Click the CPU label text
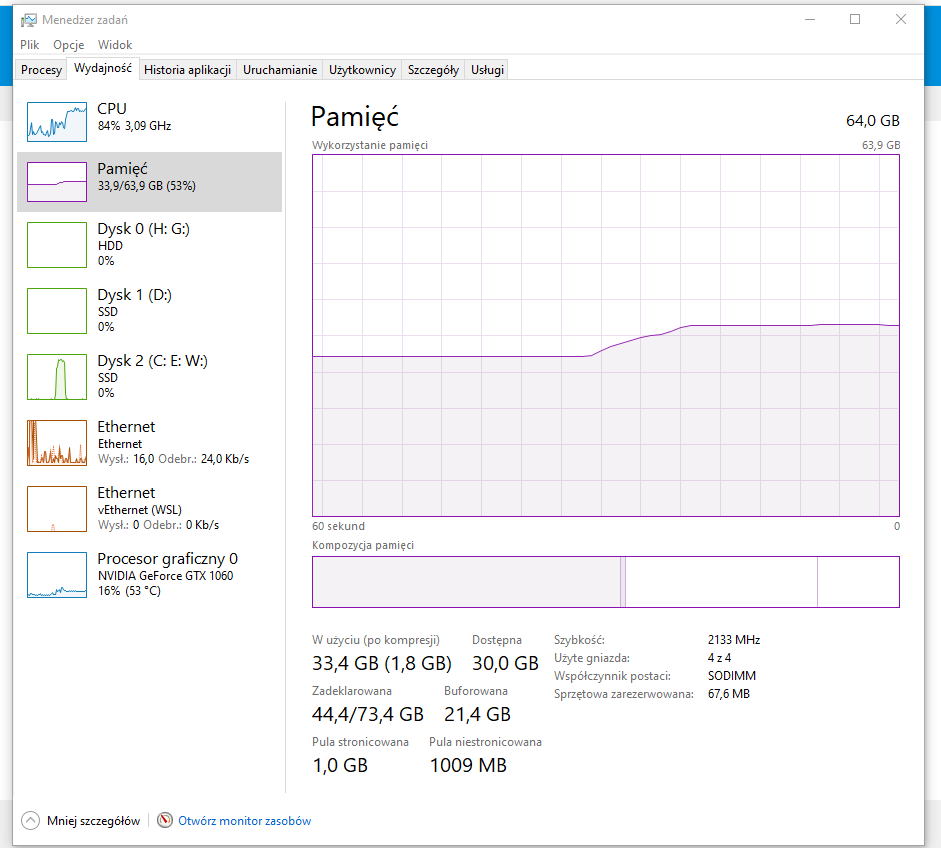The image size is (941, 848). tap(112, 109)
